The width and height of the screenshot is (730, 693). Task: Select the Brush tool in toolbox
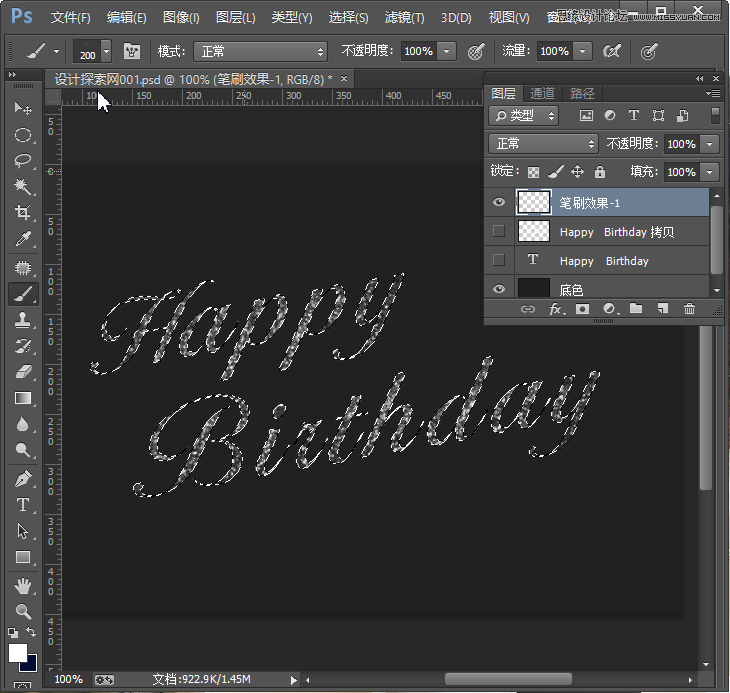22,294
